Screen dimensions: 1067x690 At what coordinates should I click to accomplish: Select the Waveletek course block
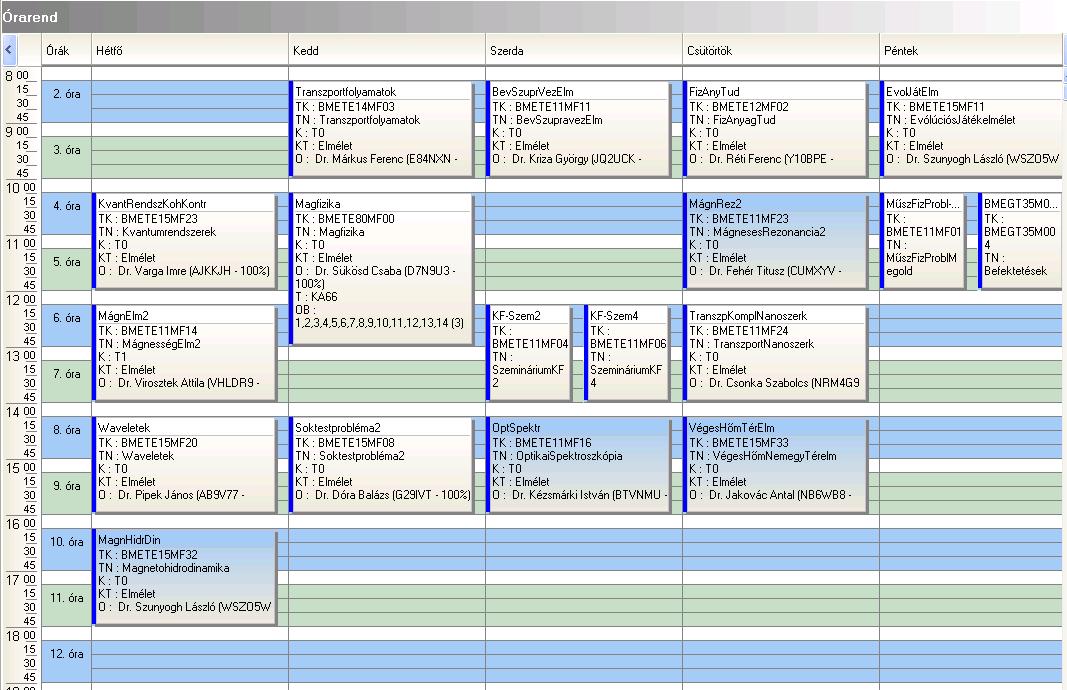[185, 465]
